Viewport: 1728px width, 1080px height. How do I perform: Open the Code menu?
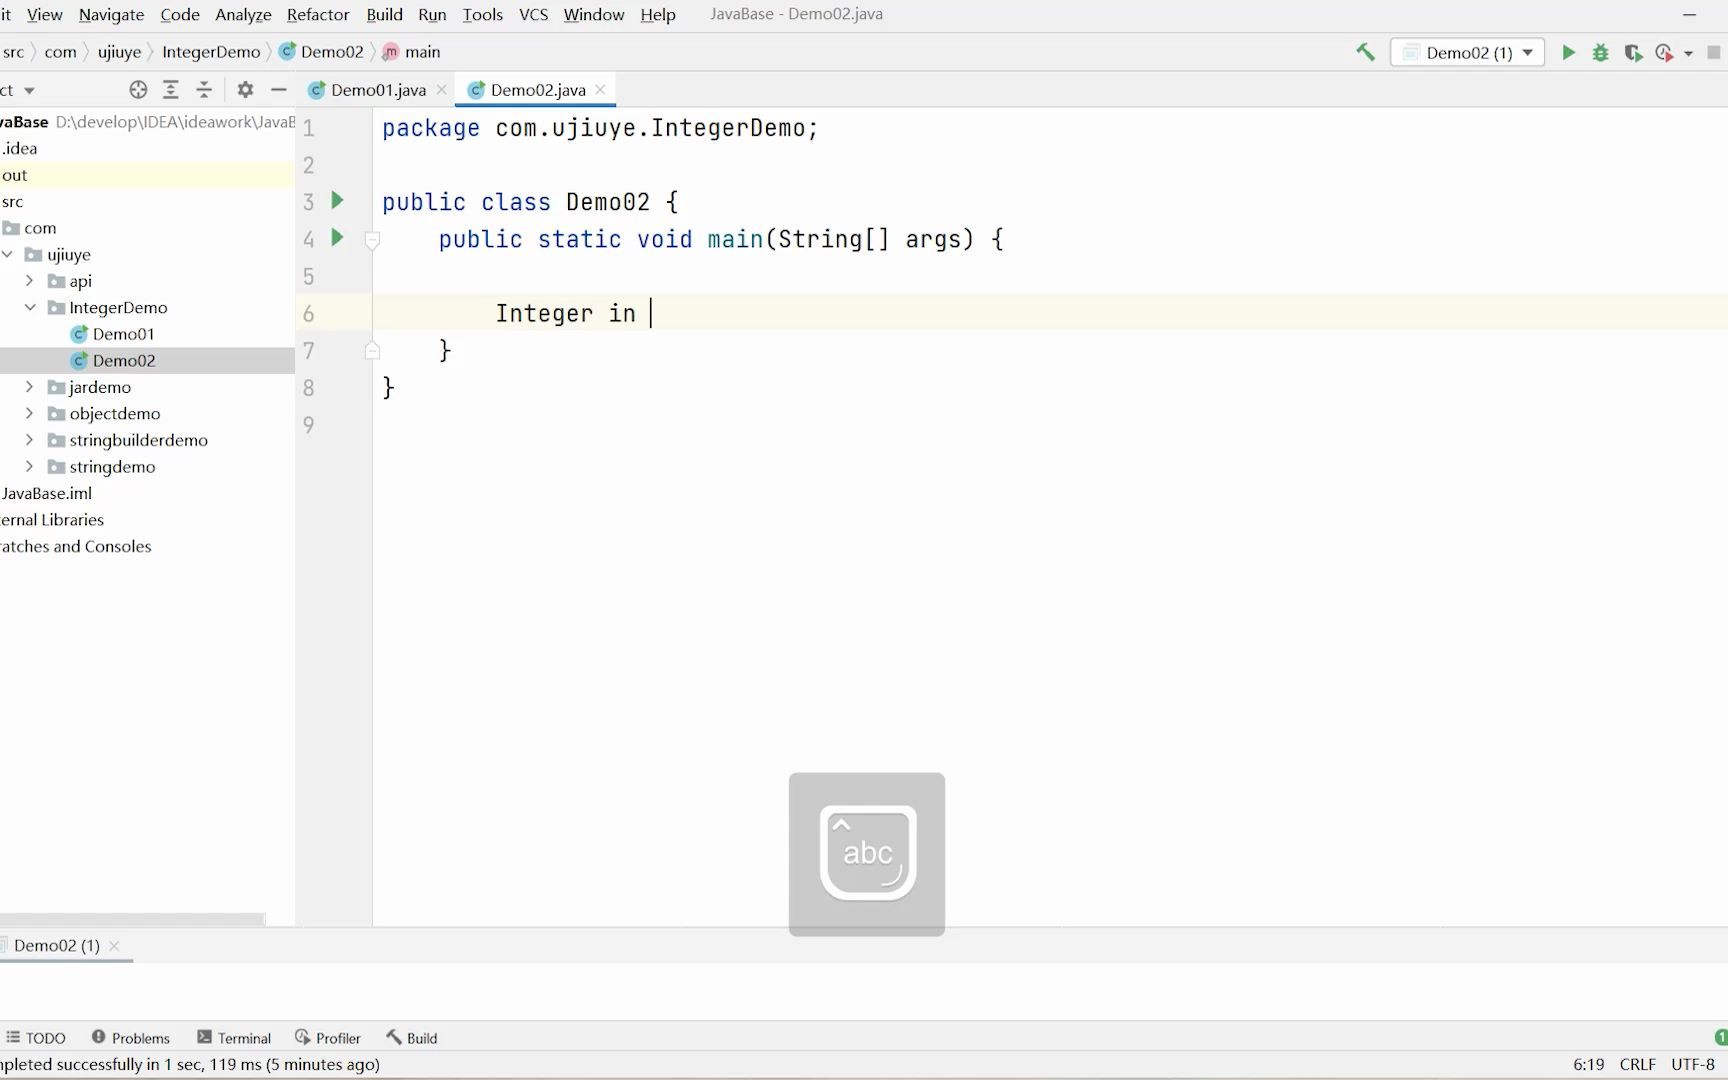[x=180, y=14]
